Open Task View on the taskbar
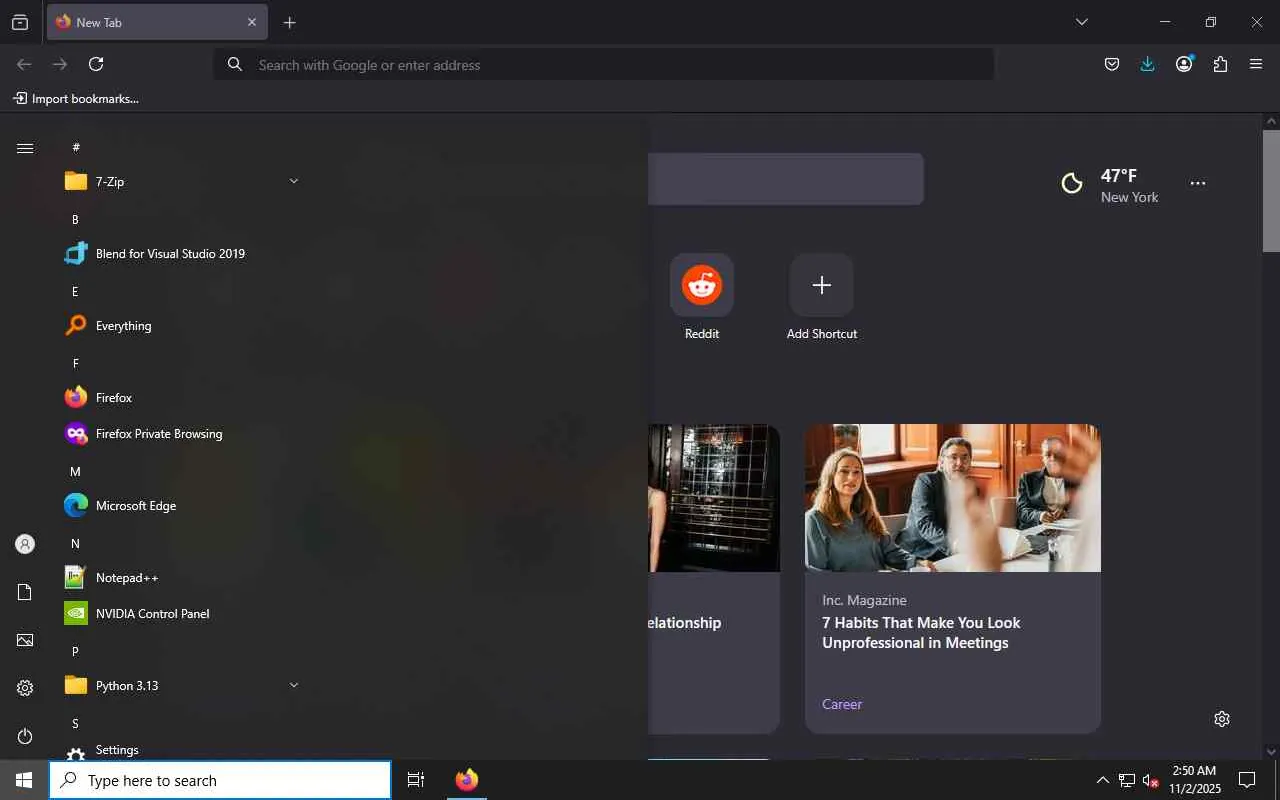Viewport: 1280px width, 800px height. click(416, 780)
